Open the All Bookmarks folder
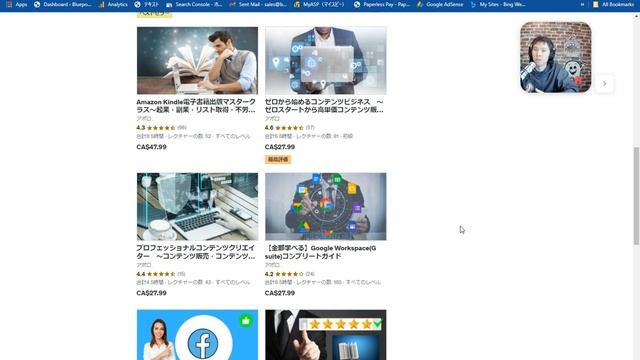 click(613, 4)
